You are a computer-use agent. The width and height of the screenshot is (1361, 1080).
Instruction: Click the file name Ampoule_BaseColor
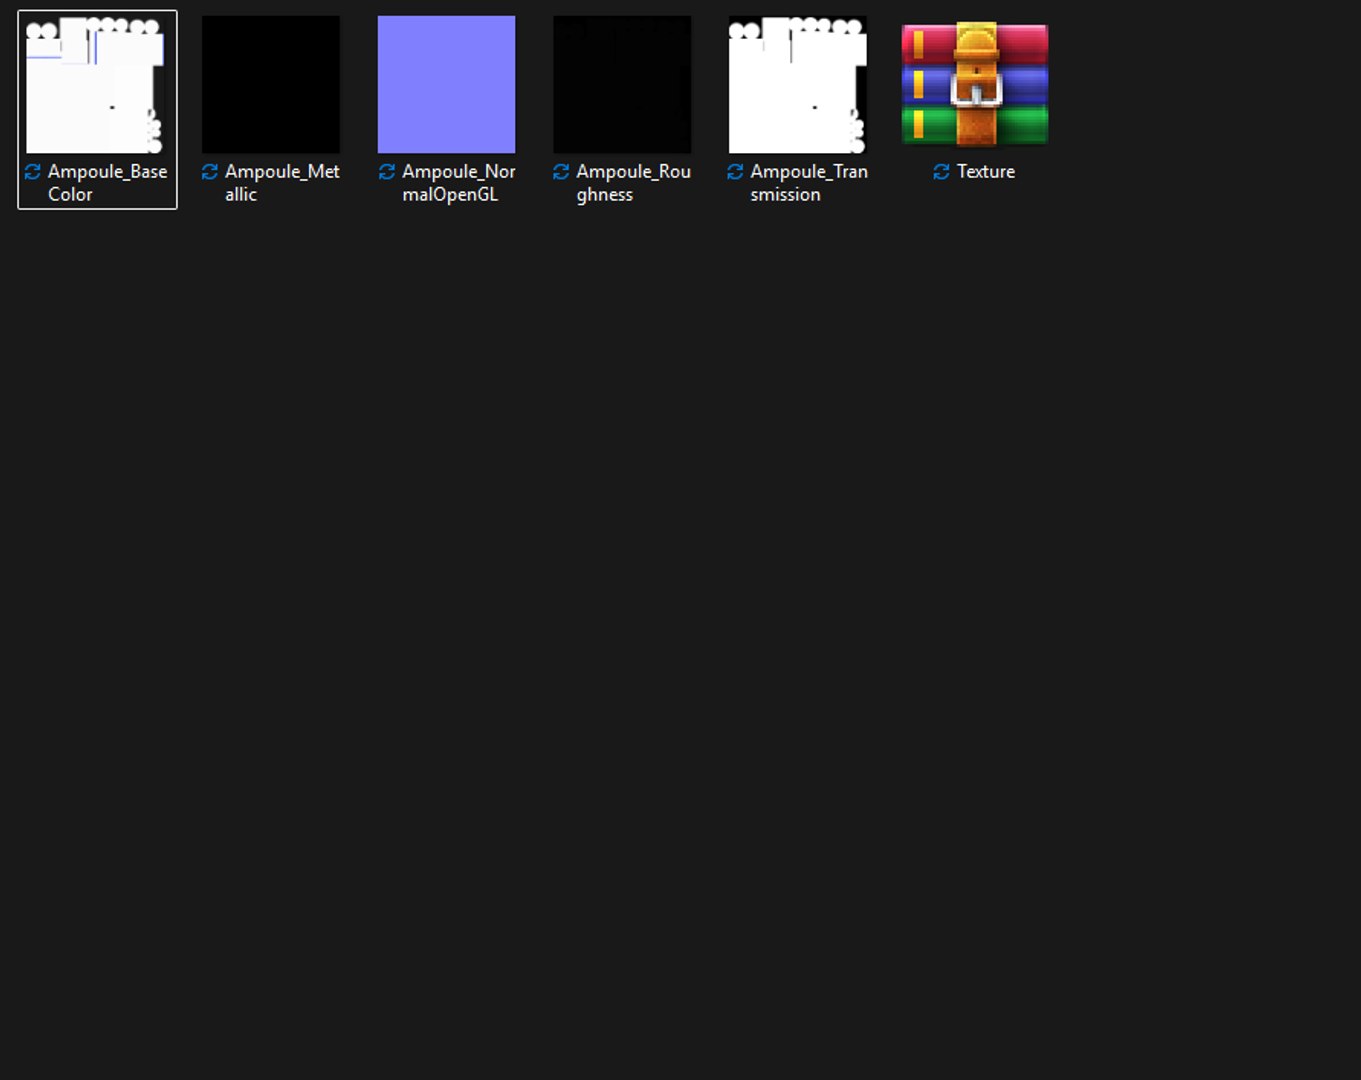pos(108,183)
